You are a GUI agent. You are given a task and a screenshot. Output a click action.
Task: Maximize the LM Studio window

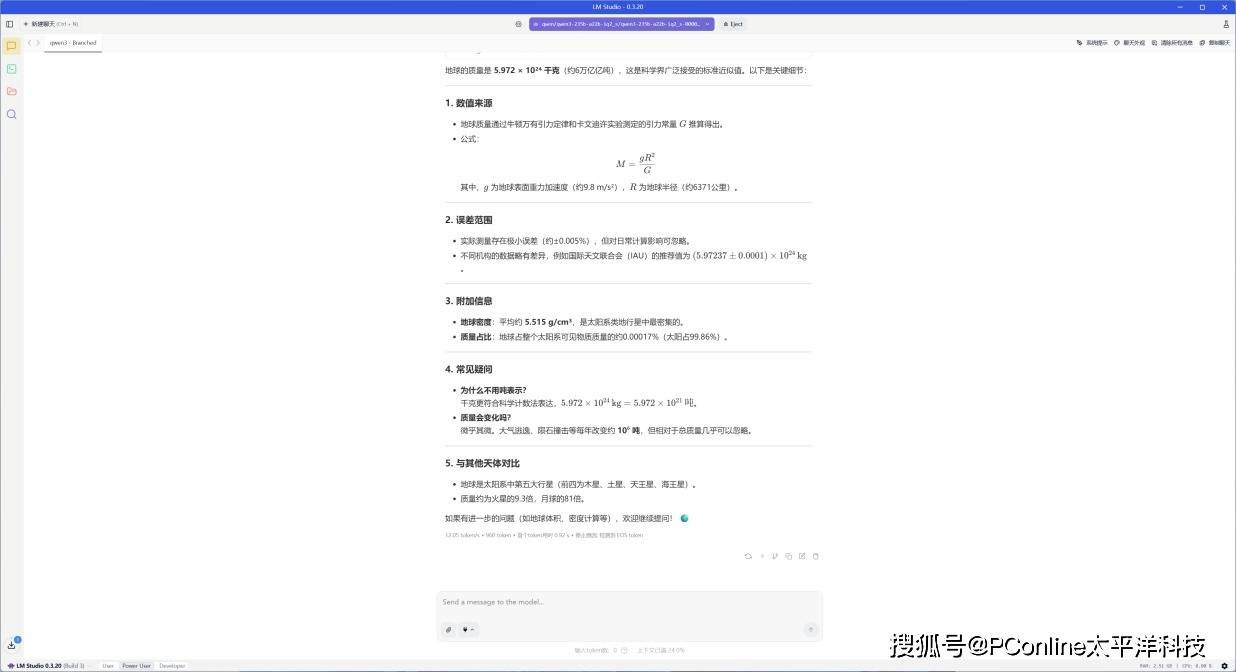tap(1202, 6)
